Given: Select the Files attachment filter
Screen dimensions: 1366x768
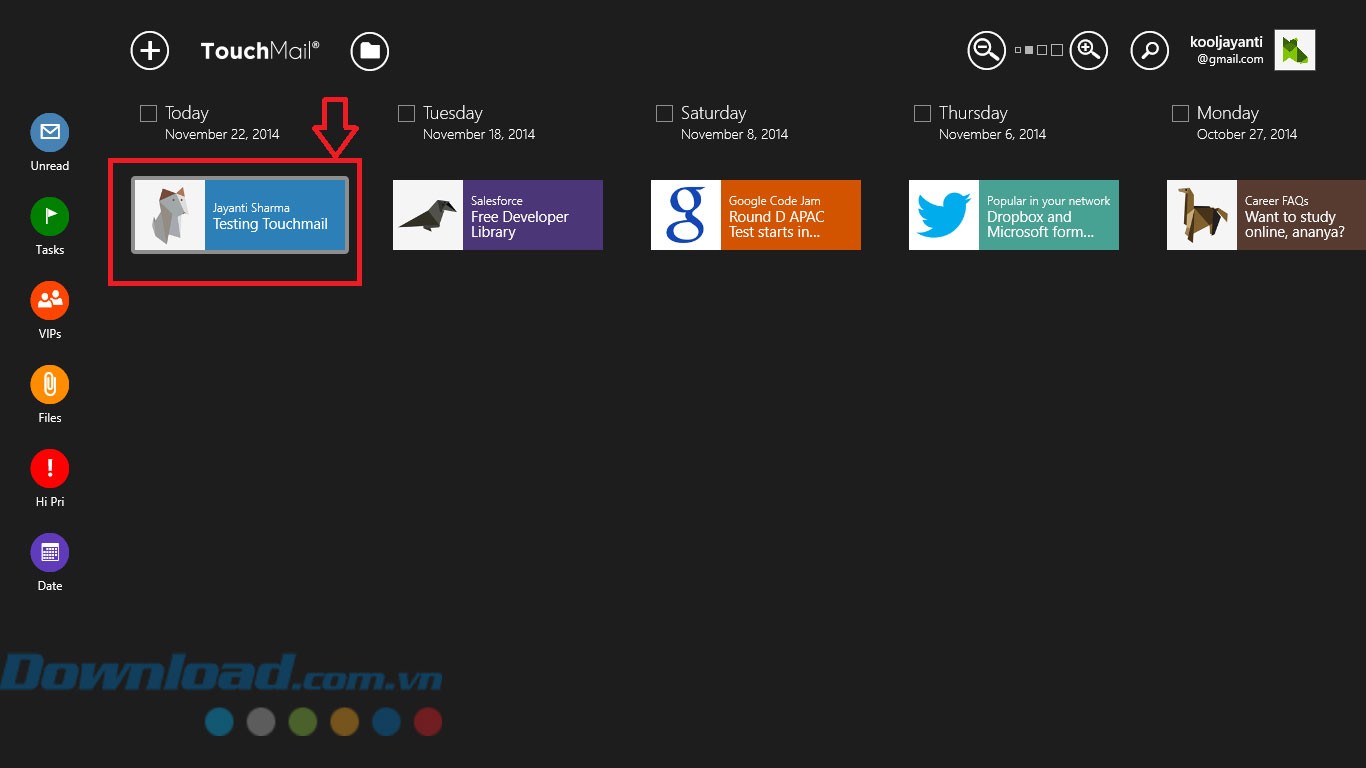Looking at the screenshot, I should coord(49,384).
